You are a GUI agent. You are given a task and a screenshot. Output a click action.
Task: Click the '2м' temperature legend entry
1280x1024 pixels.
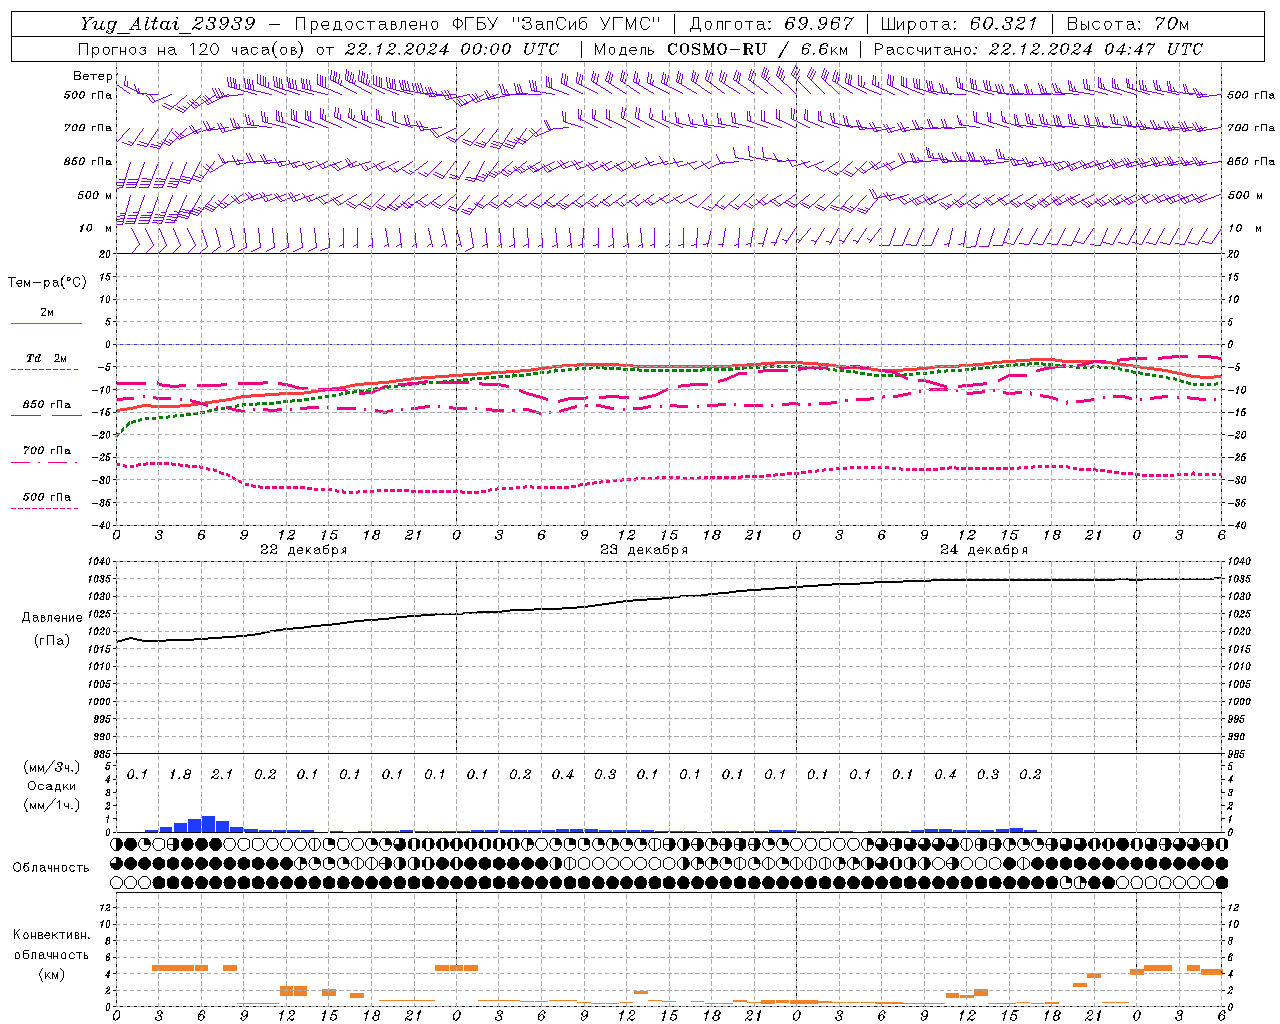pos(46,313)
